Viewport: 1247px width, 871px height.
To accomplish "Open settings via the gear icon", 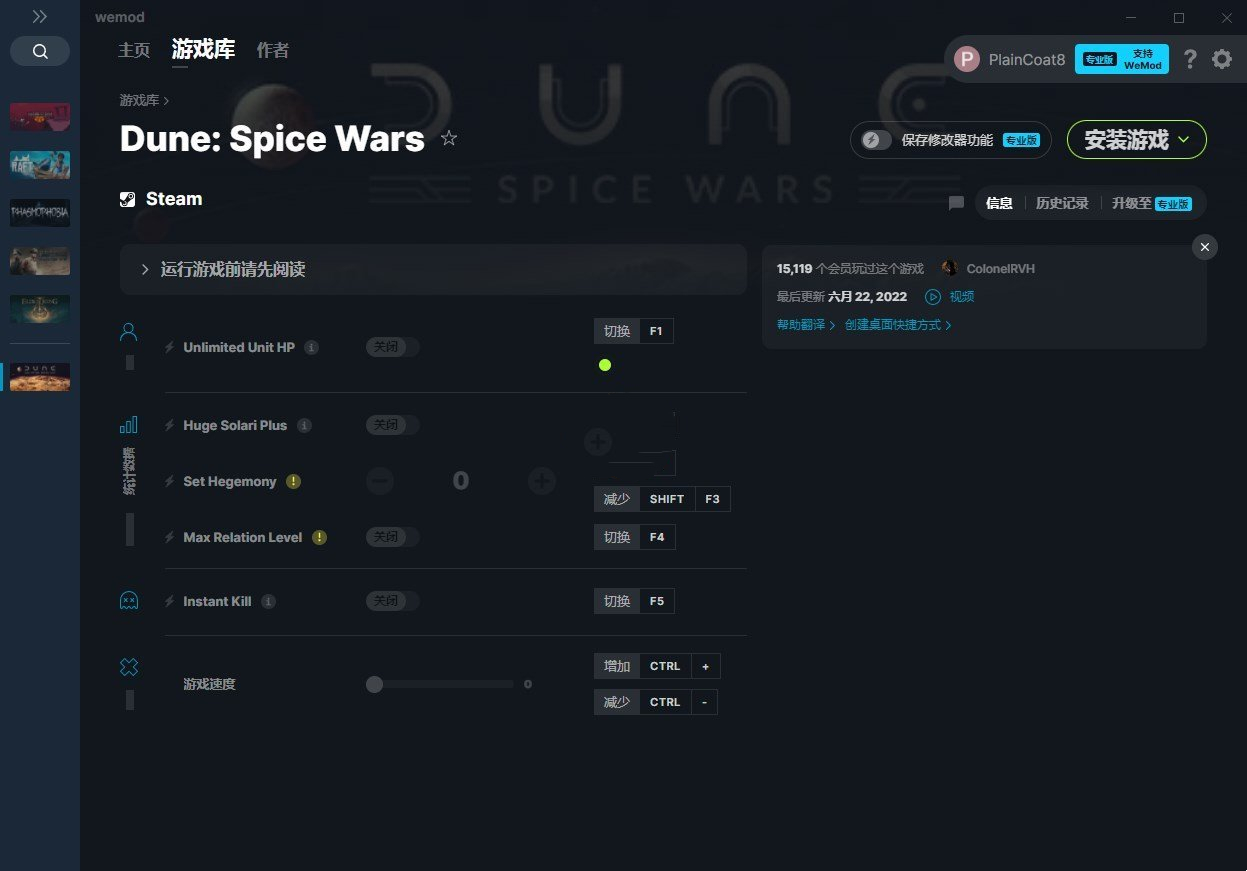I will click(1222, 59).
